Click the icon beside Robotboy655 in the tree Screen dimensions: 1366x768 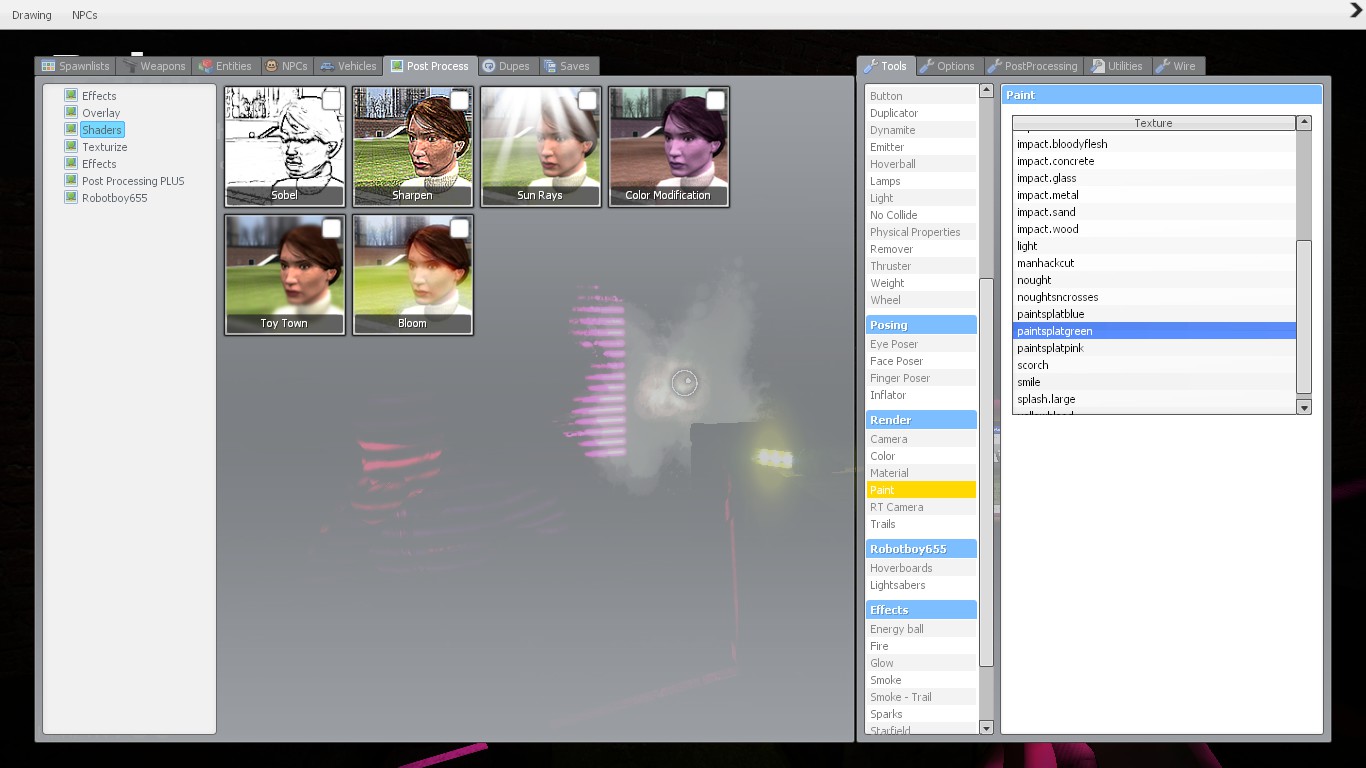71,197
